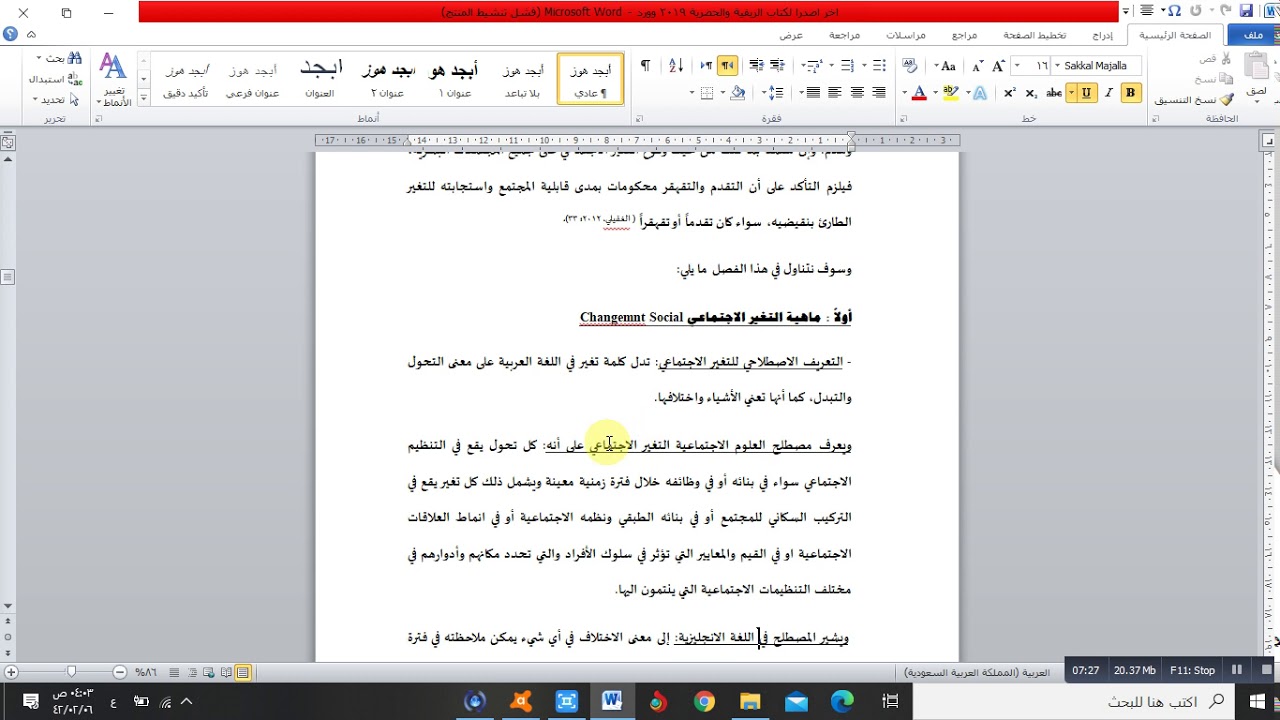The image size is (1280, 720).
Task: Align text right icon
Action: click(x=879, y=92)
